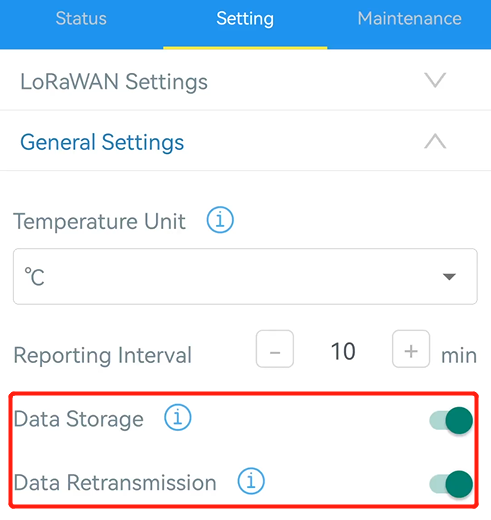
Task: Switch to the Status tab
Action: (81, 18)
